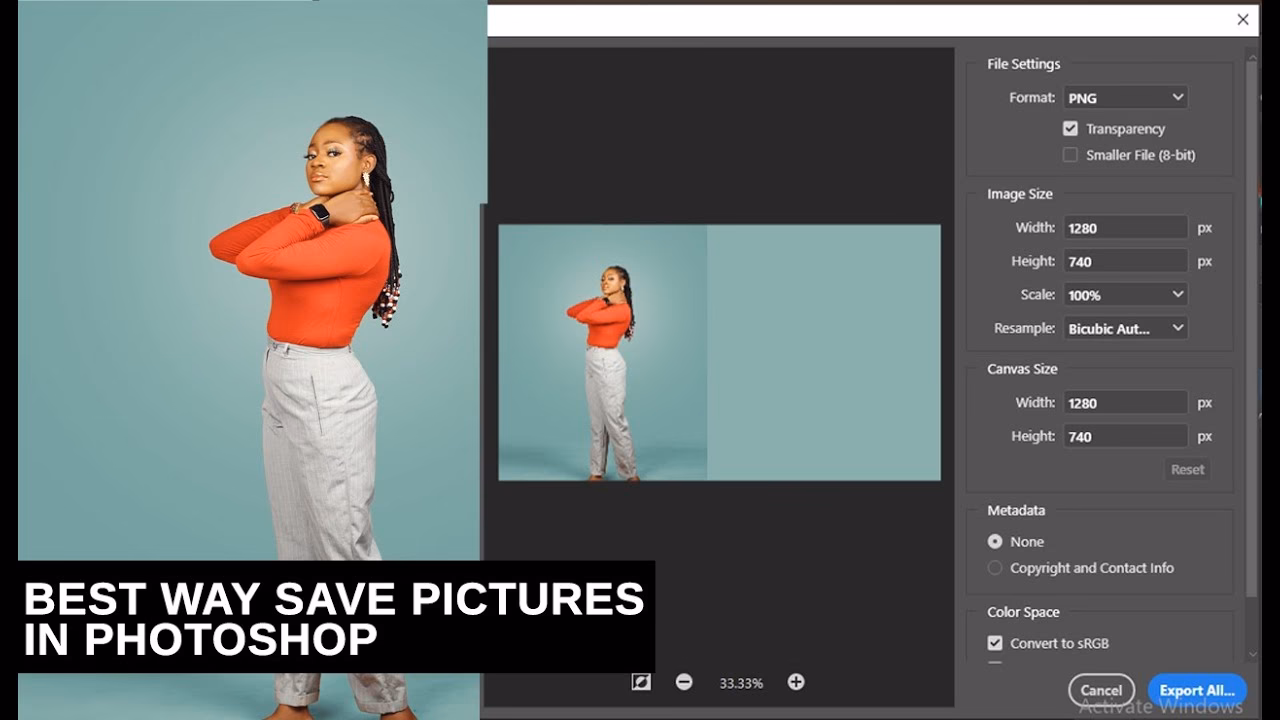Viewport: 1280px width, 720px height.
Task: Uncheck Convert to sRGB
Action: [x=993, y=643]
